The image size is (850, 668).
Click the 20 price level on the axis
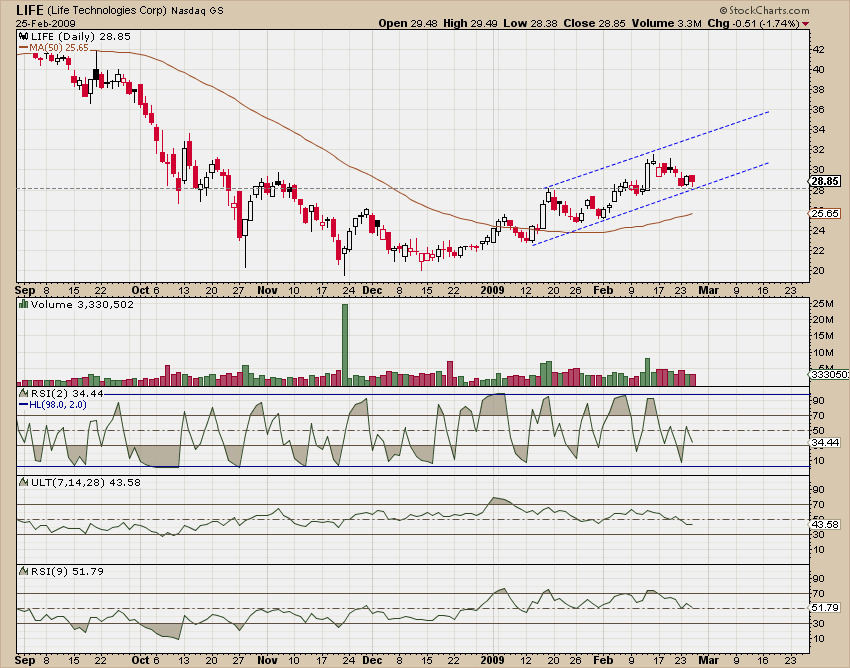(x=819, y=271)
